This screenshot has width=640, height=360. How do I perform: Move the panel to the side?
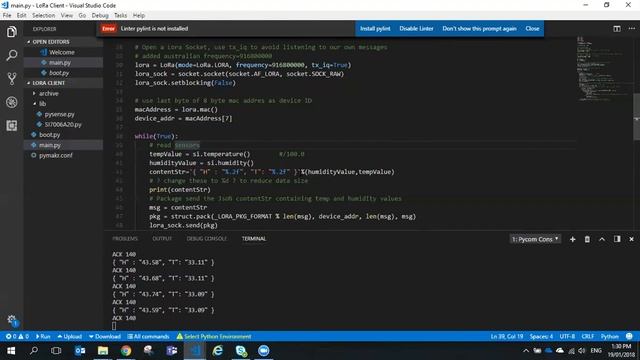click(x=617, y=239)
